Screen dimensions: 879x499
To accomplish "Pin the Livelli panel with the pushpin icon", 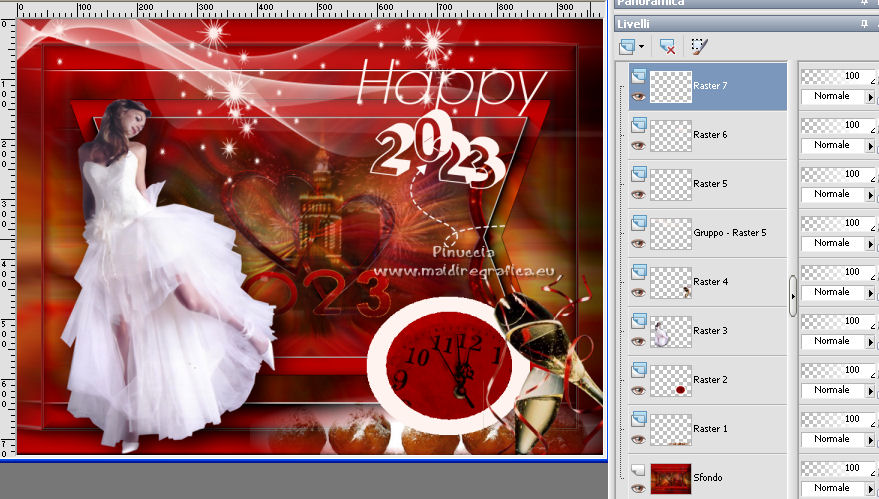I will [864, 24].
